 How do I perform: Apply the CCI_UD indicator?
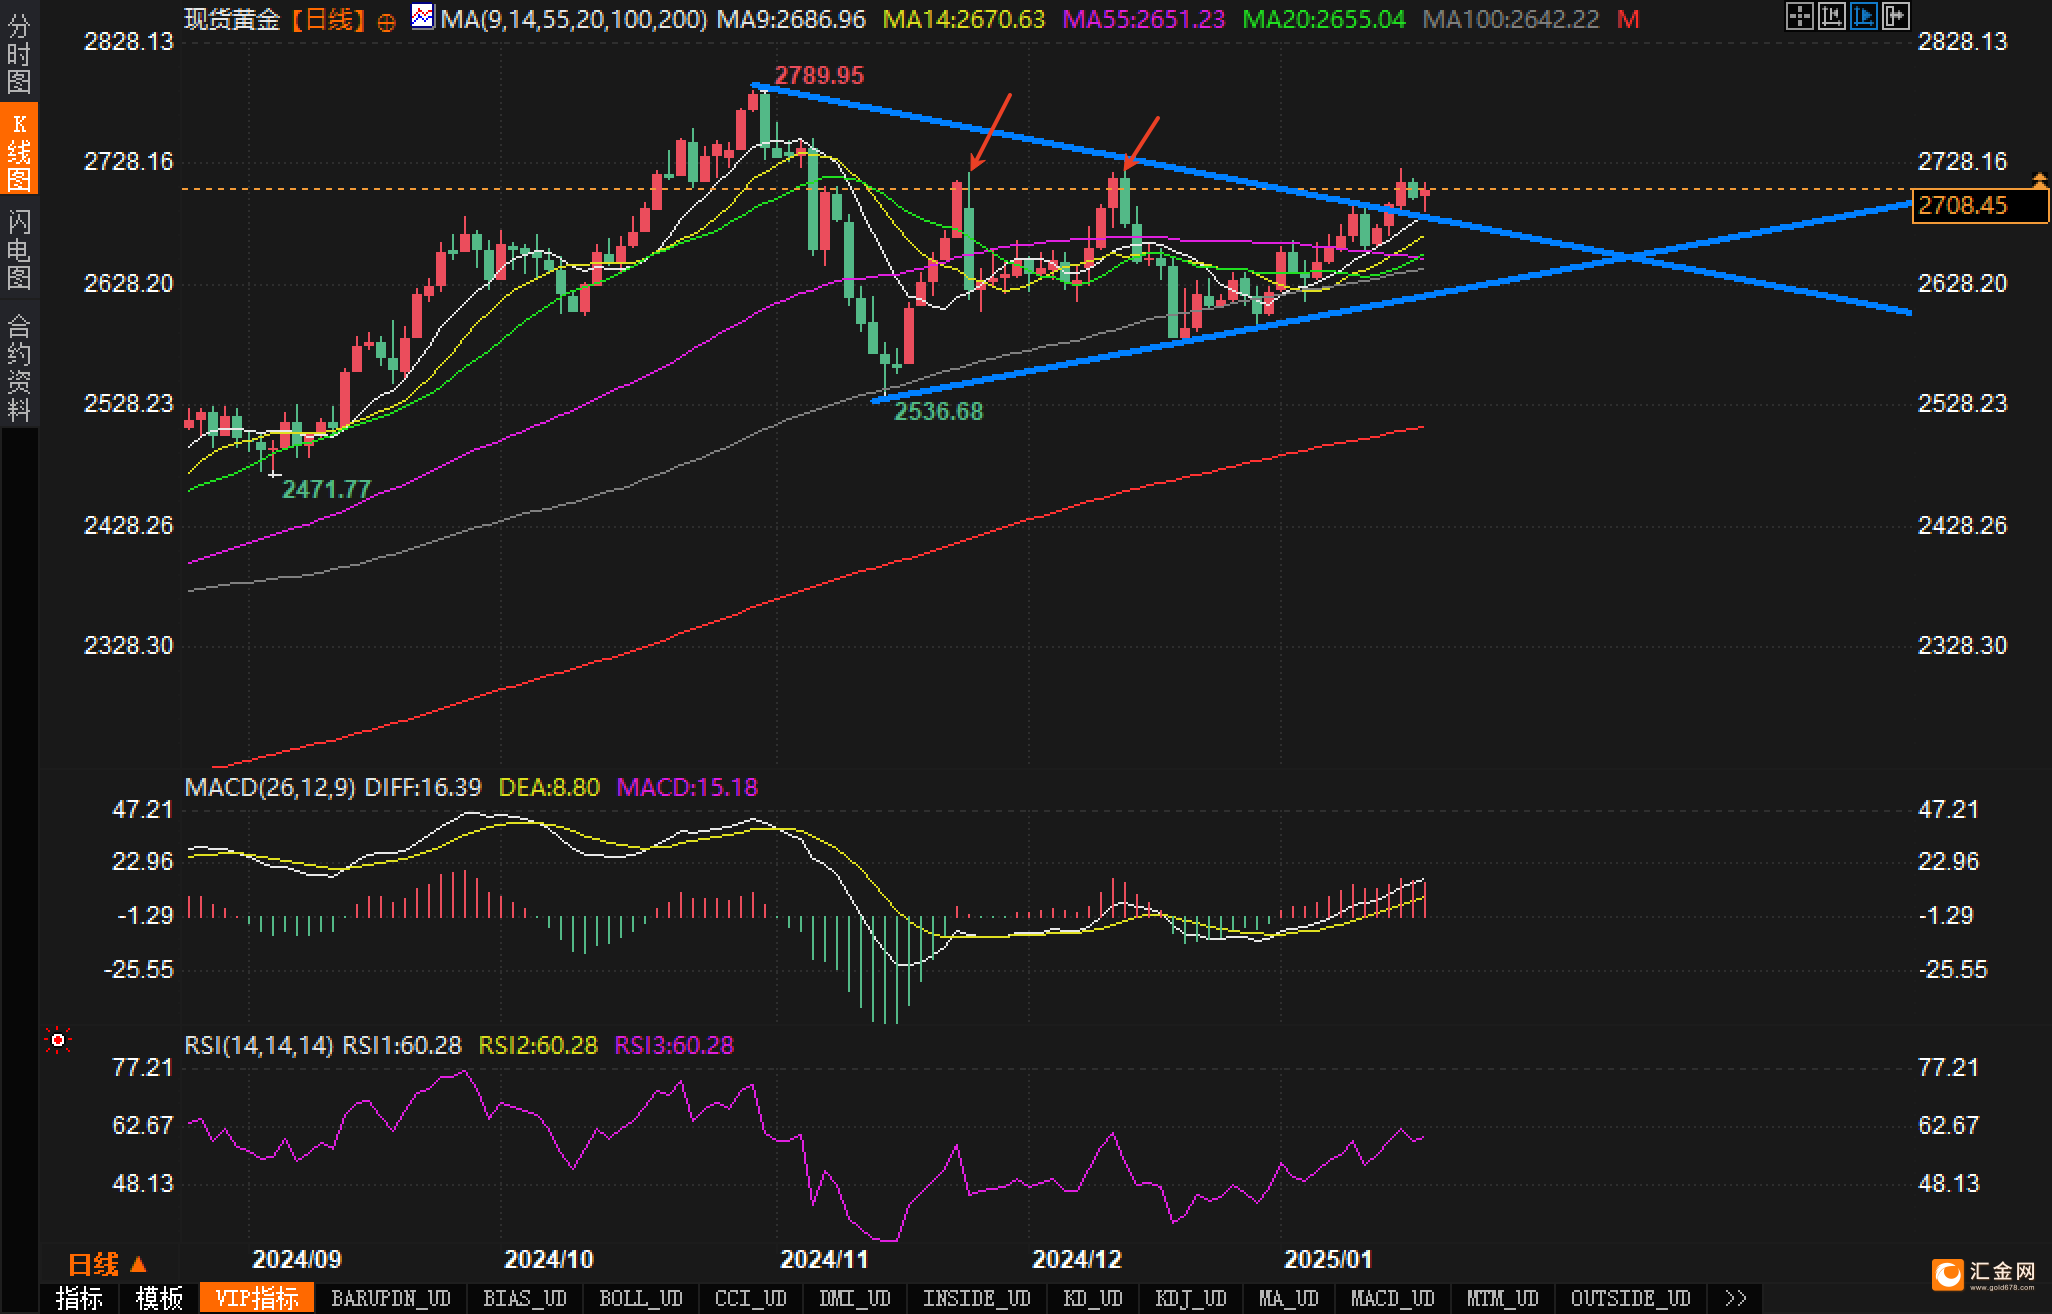click(x=750, y=1298)
